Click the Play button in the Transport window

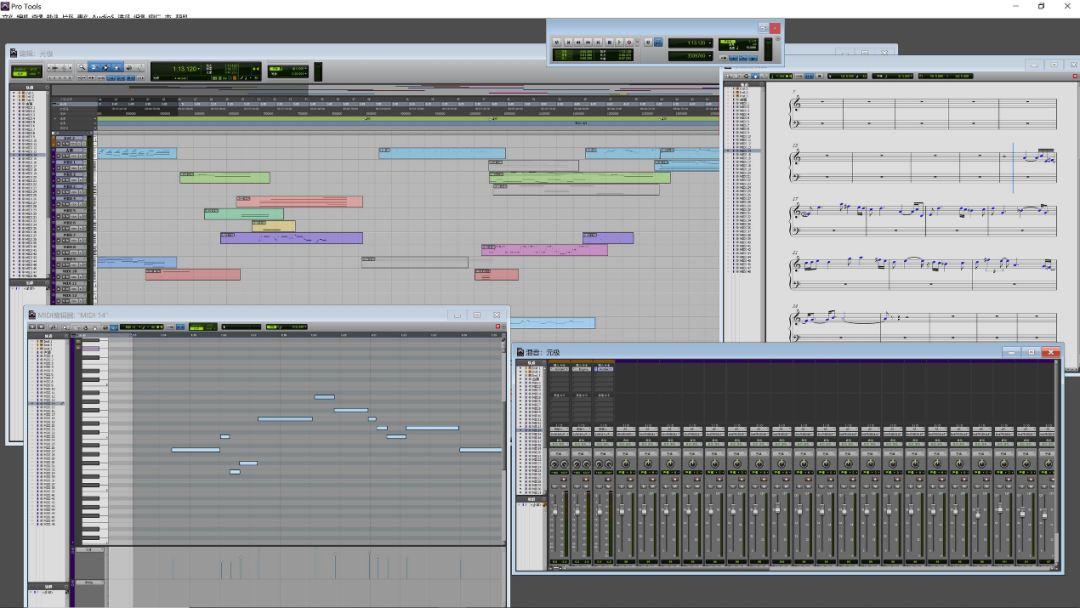[x=619, y=42]
